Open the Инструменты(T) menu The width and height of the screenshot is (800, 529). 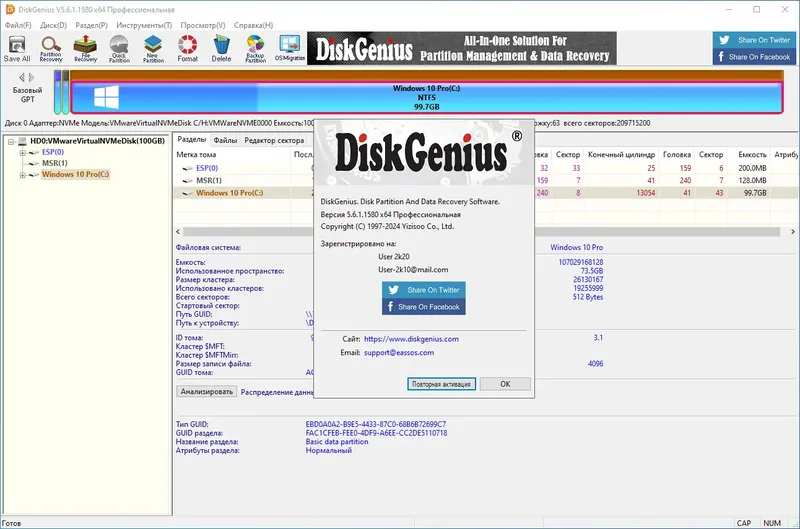[144, 25]
